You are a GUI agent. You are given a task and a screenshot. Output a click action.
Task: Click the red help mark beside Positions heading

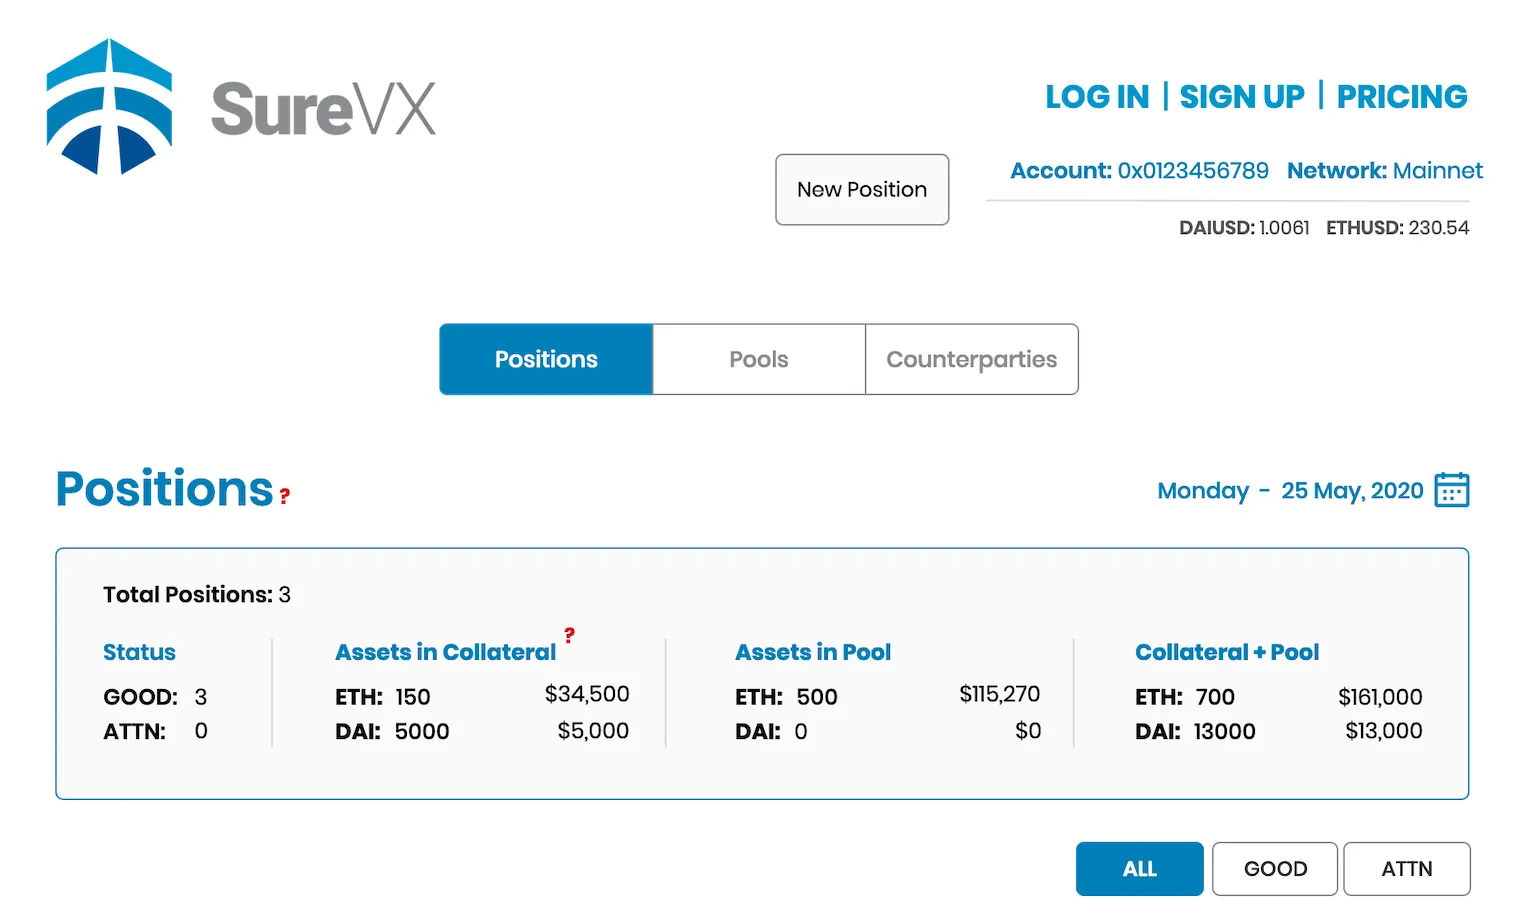[x=284, y=495]
